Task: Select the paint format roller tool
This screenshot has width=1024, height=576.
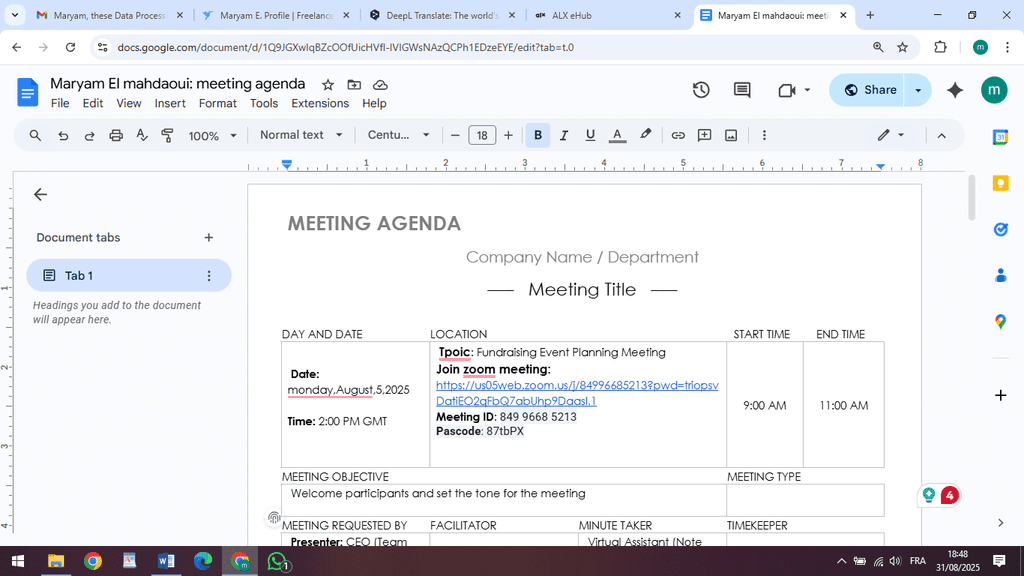Action: [x=167, y=135]
